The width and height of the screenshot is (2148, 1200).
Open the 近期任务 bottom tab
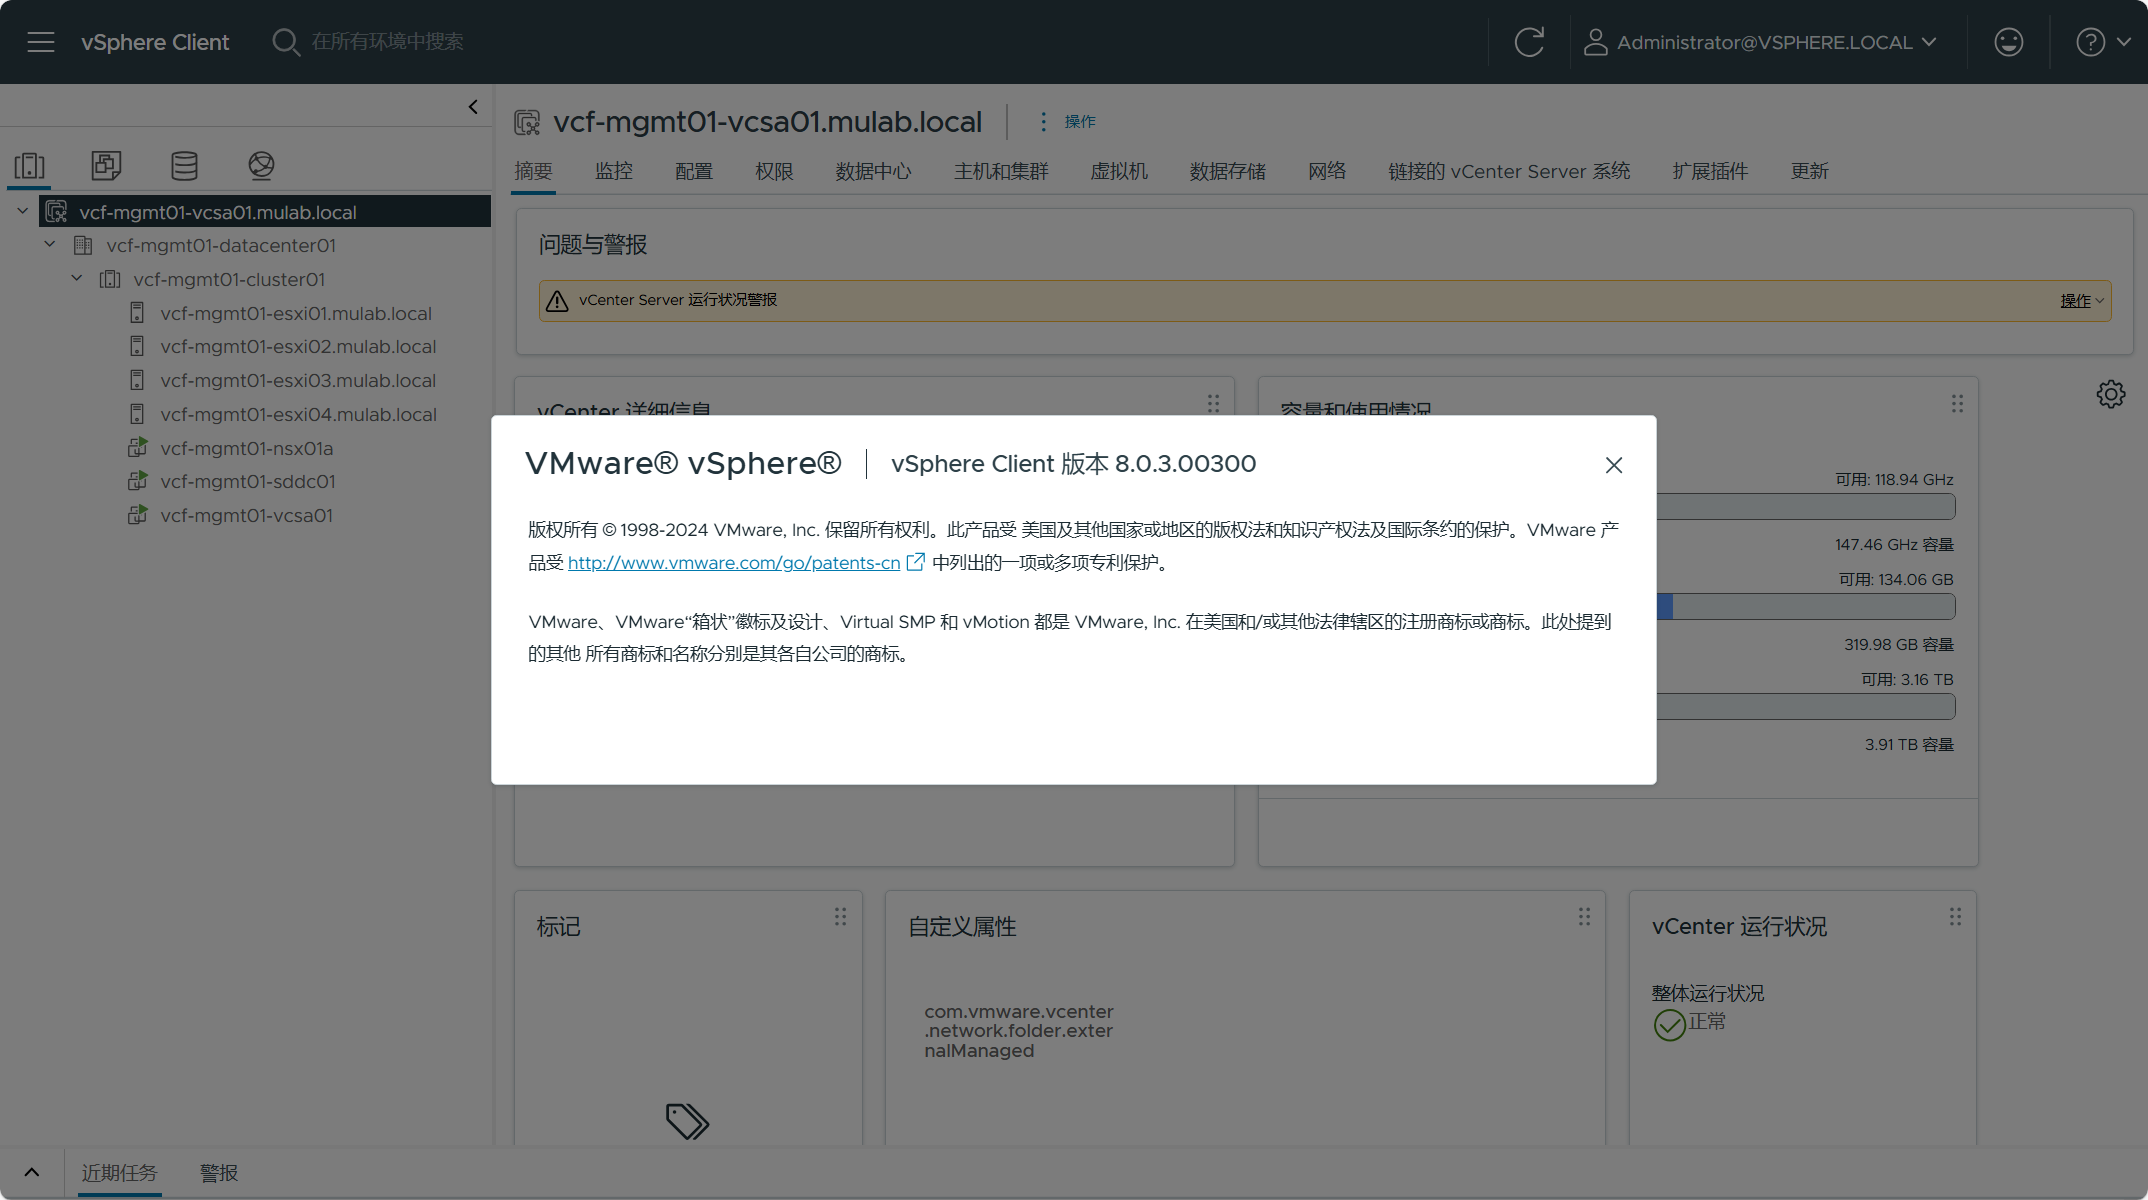(119, 1173)
